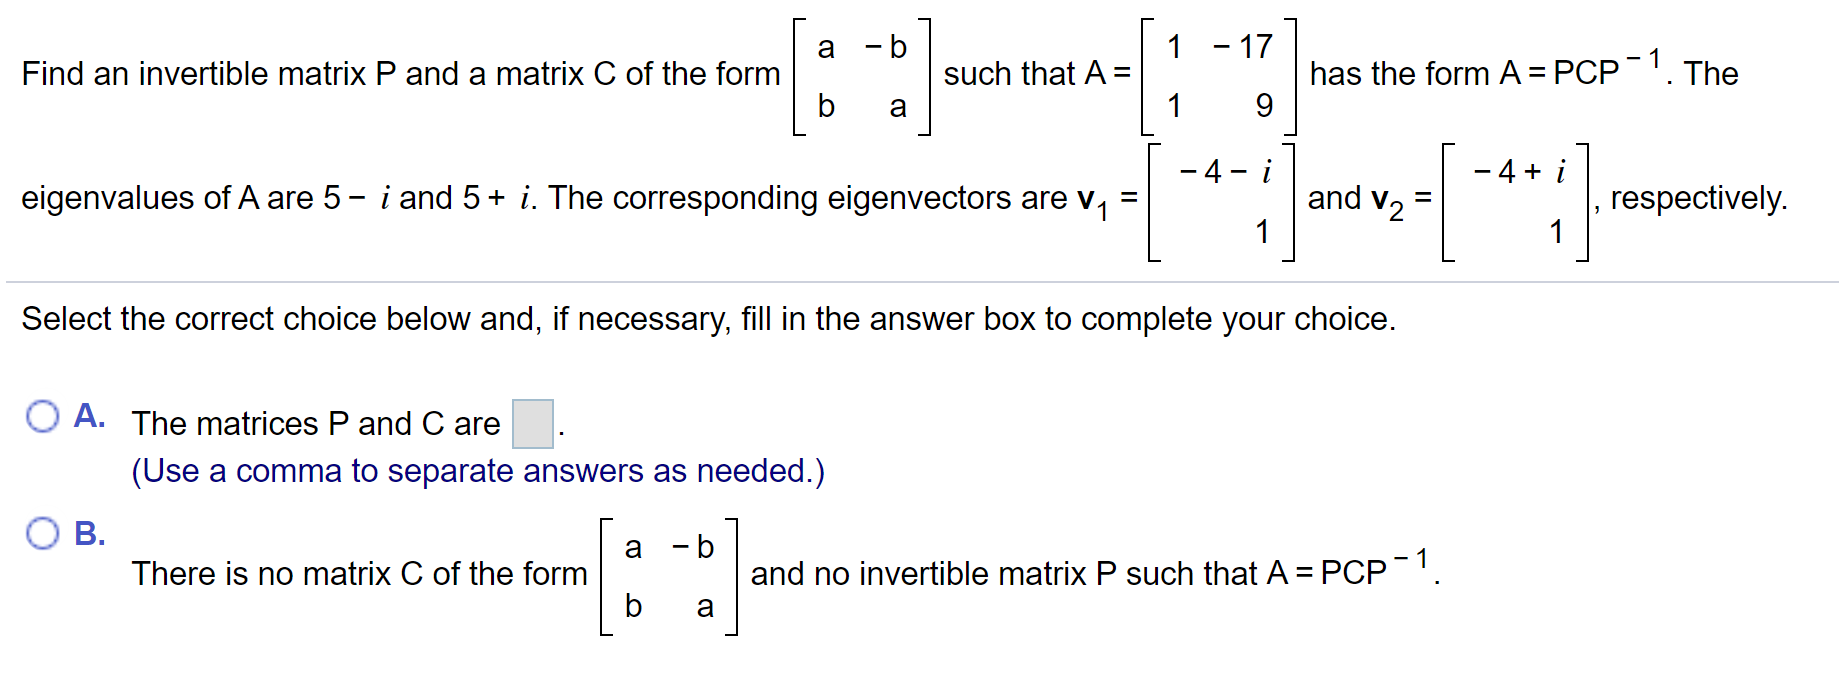Click the matrix A definition in the problem
This screenshot has height=679, width=1839.
coord(1220,75)
